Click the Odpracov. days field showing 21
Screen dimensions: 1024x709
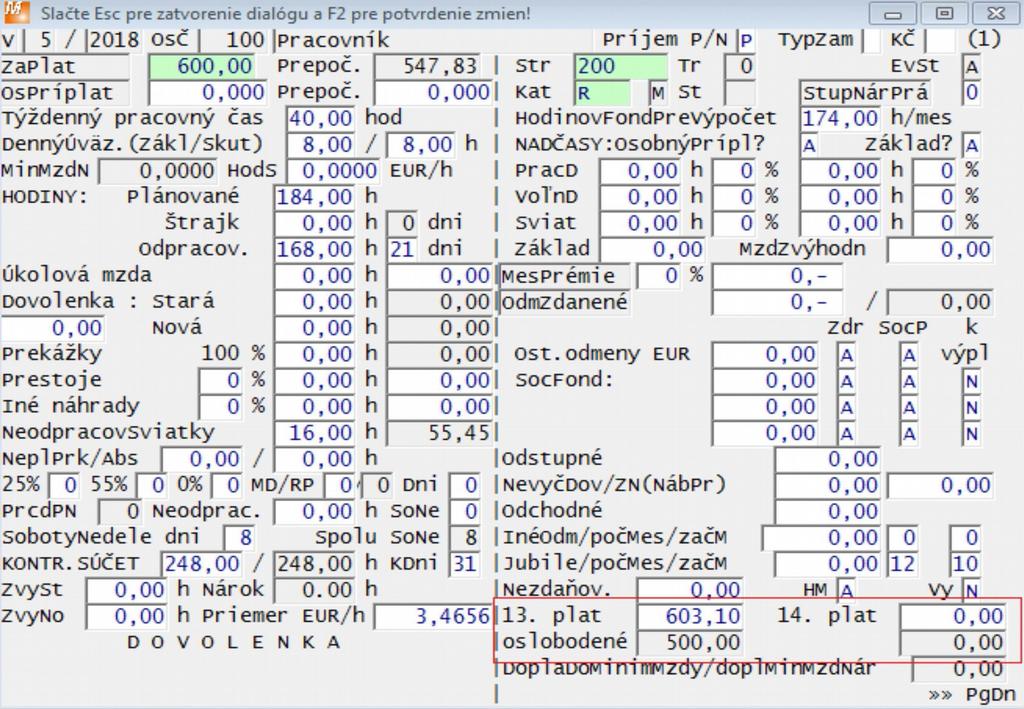pos(402,249)
